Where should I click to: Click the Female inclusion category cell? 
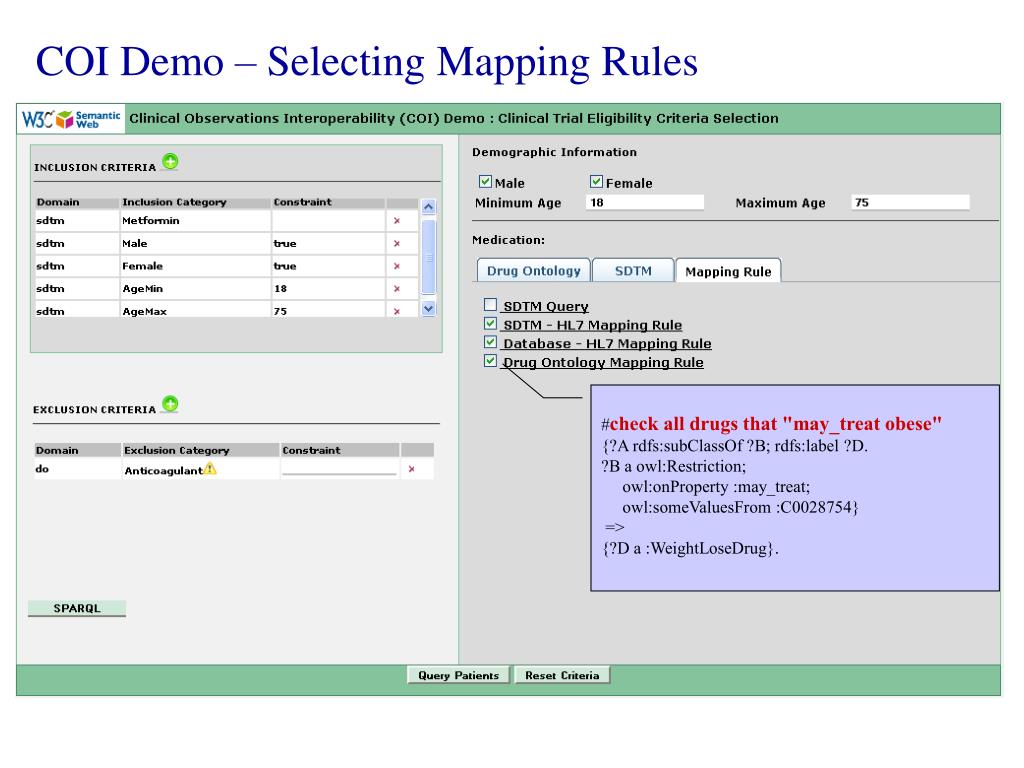195,266
